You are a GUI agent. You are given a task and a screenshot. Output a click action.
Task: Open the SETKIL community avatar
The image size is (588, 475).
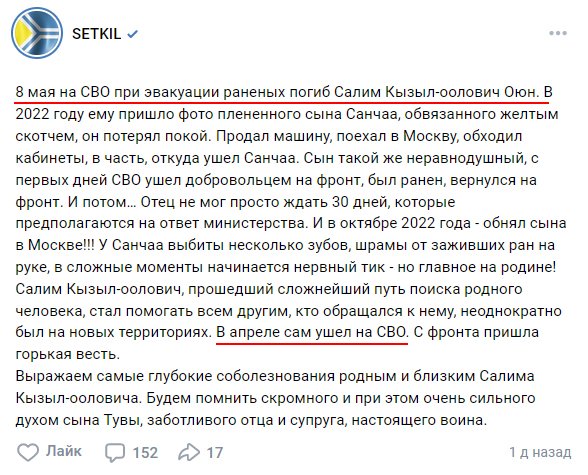(x=37, y=33)
